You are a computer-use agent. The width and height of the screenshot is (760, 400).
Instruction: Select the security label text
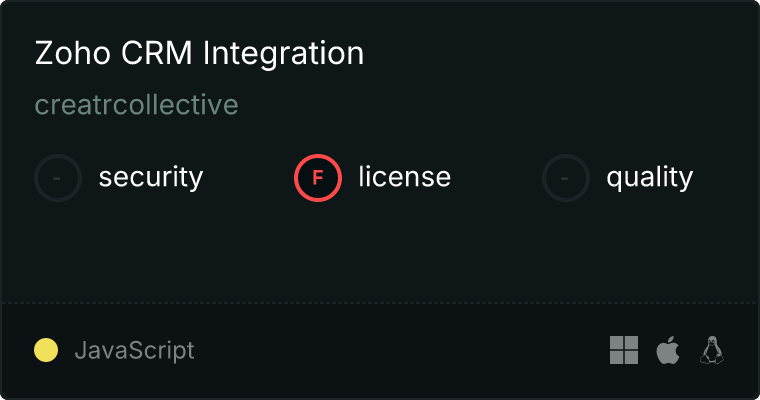(x=151, y=178)
